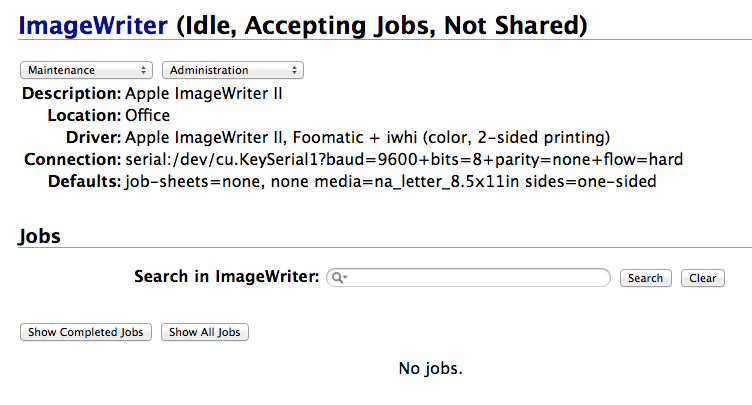Screen dimensions: 752x405
Task: Expand the Administration dropdown menu
Action: point(233,70)
